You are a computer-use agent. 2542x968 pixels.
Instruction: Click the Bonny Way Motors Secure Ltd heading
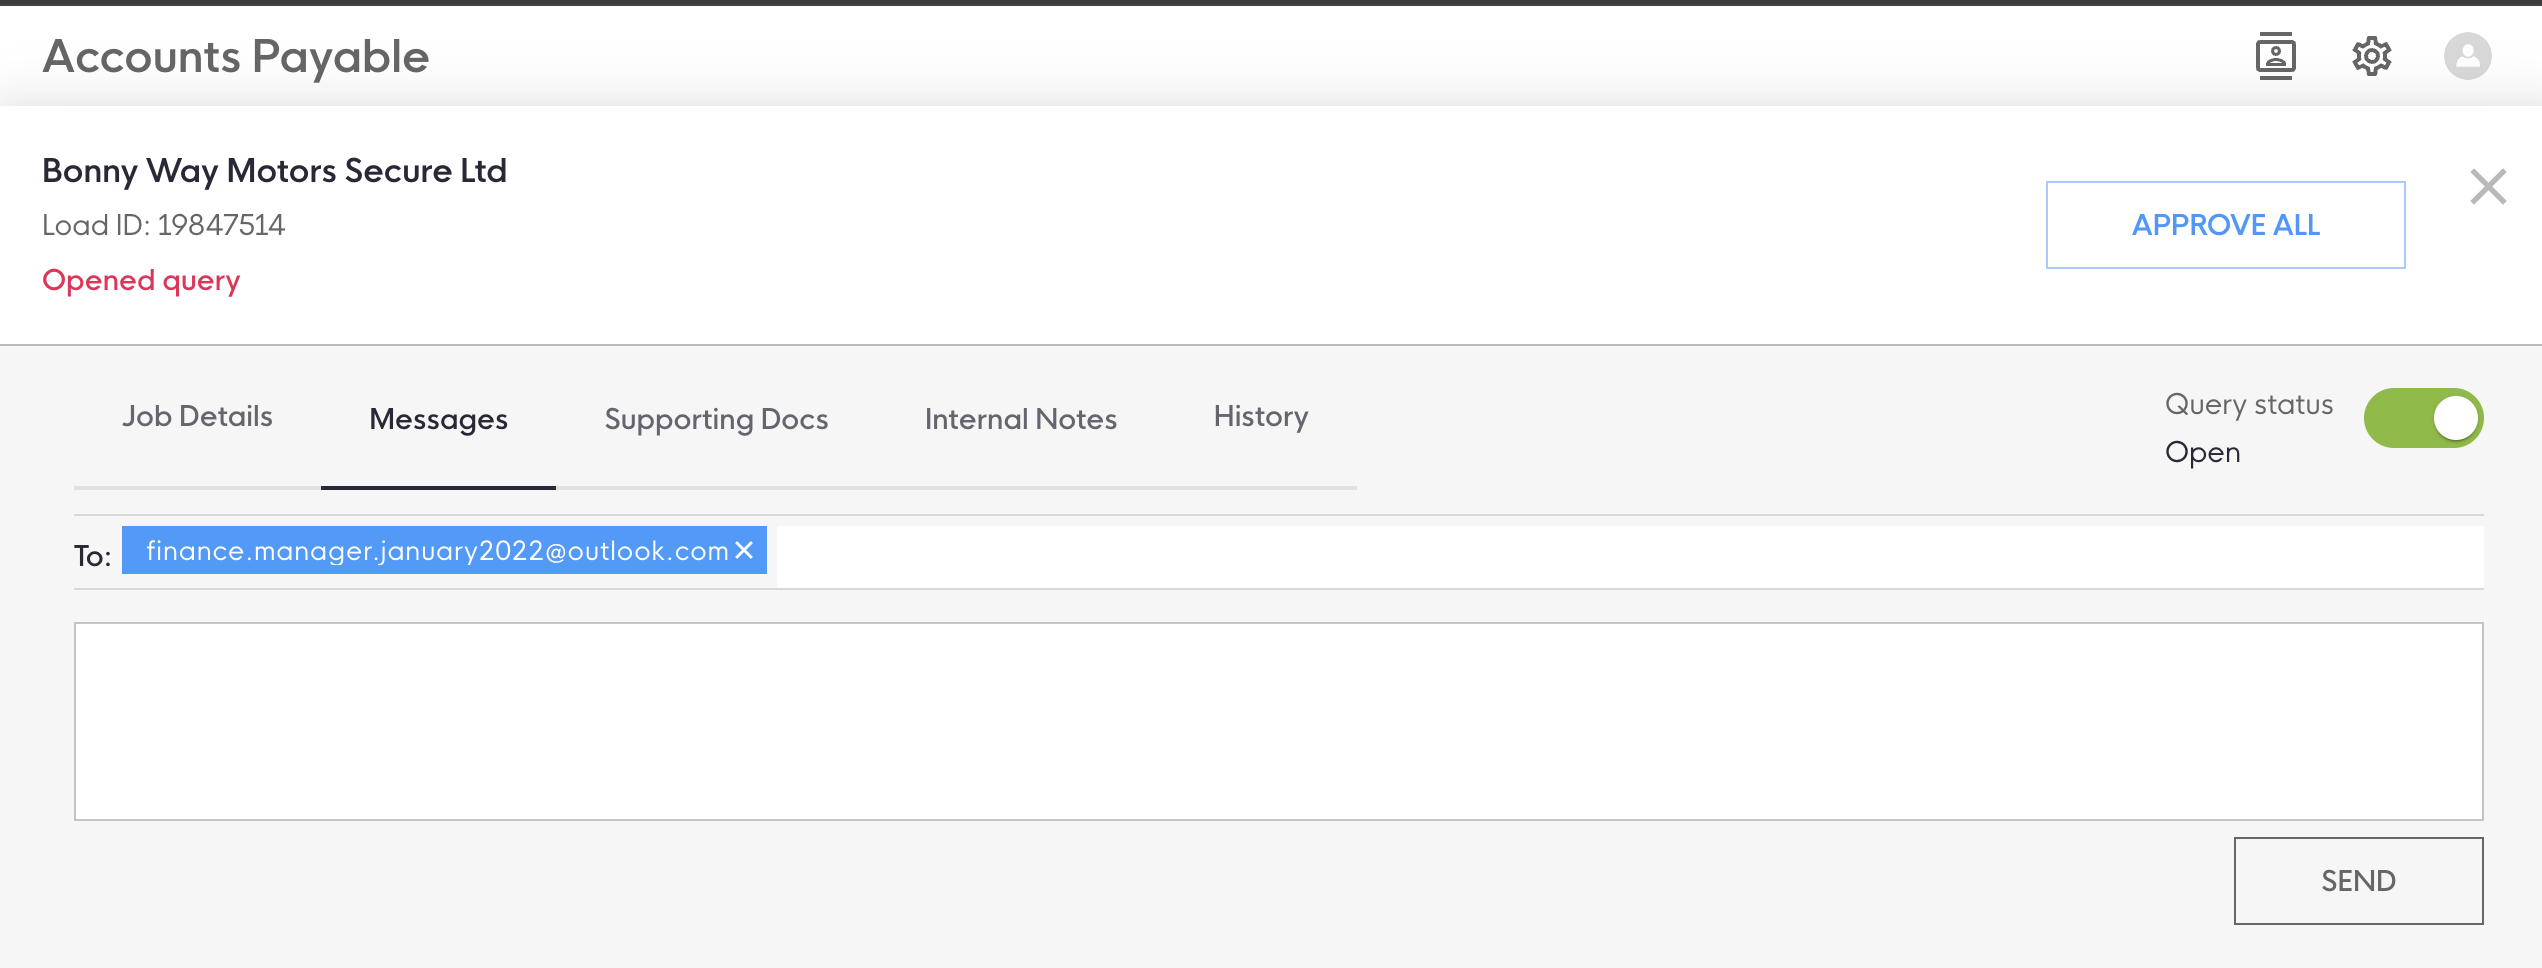coord(274,171)
